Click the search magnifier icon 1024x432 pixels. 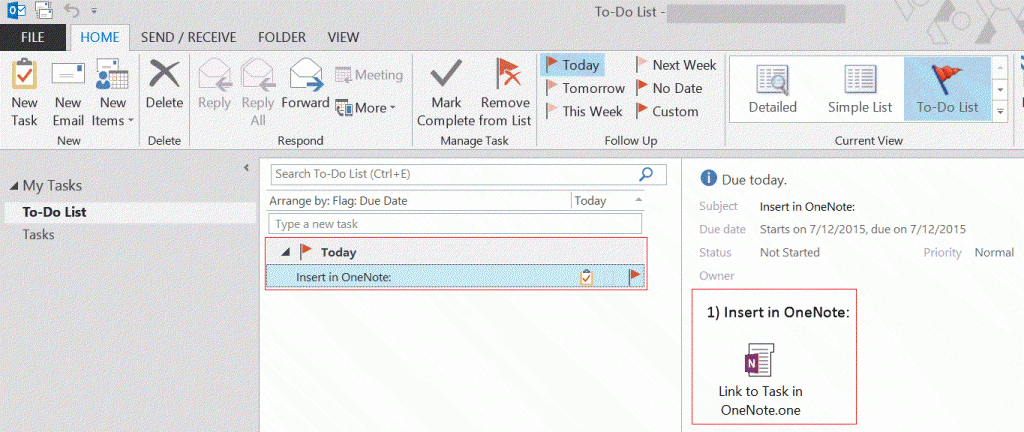[646, 174]
